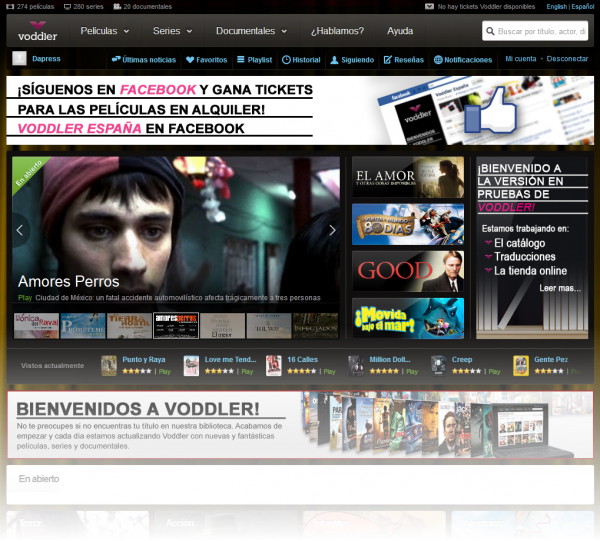This screenshot has height=541, width=600.
Task: Open Reseñas reviews section
Action: 404,60
